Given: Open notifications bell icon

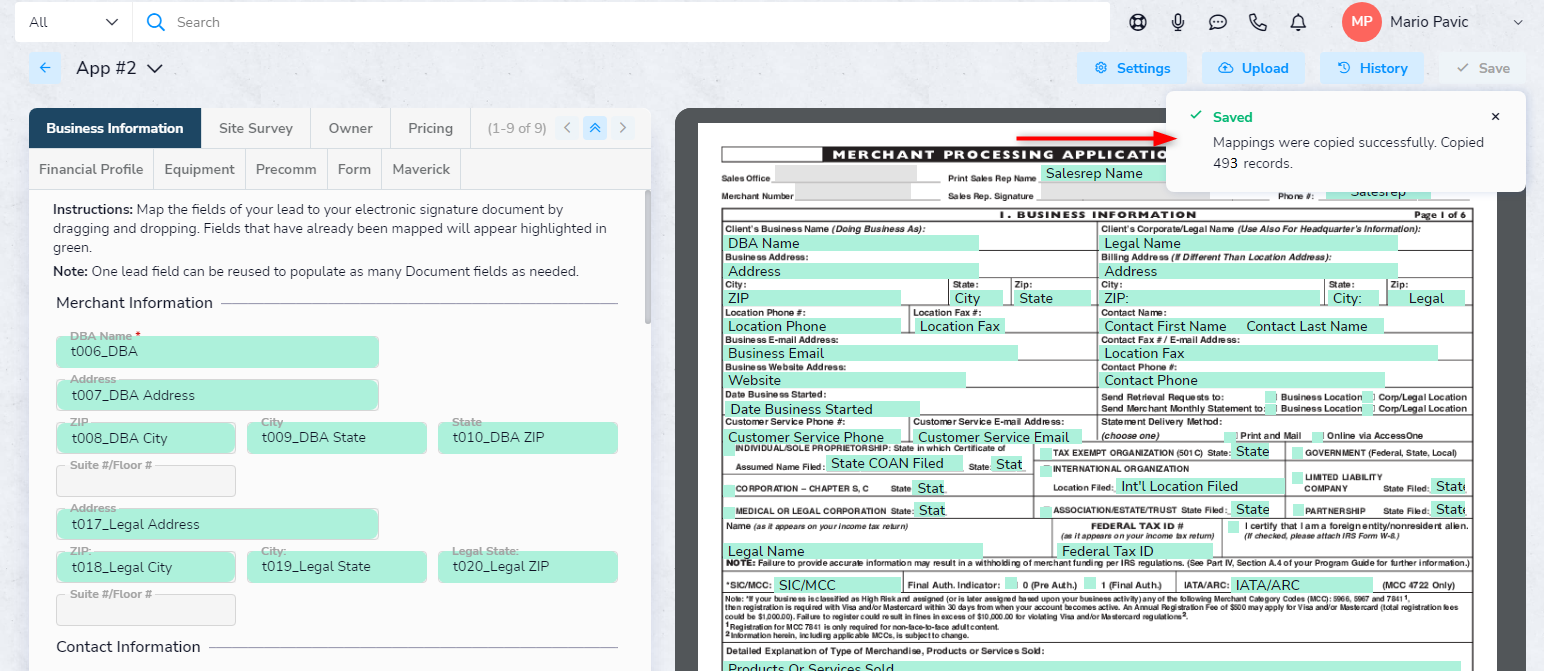Looking at the screenshot, I should pyautogui.click(x=1298, y=22).
